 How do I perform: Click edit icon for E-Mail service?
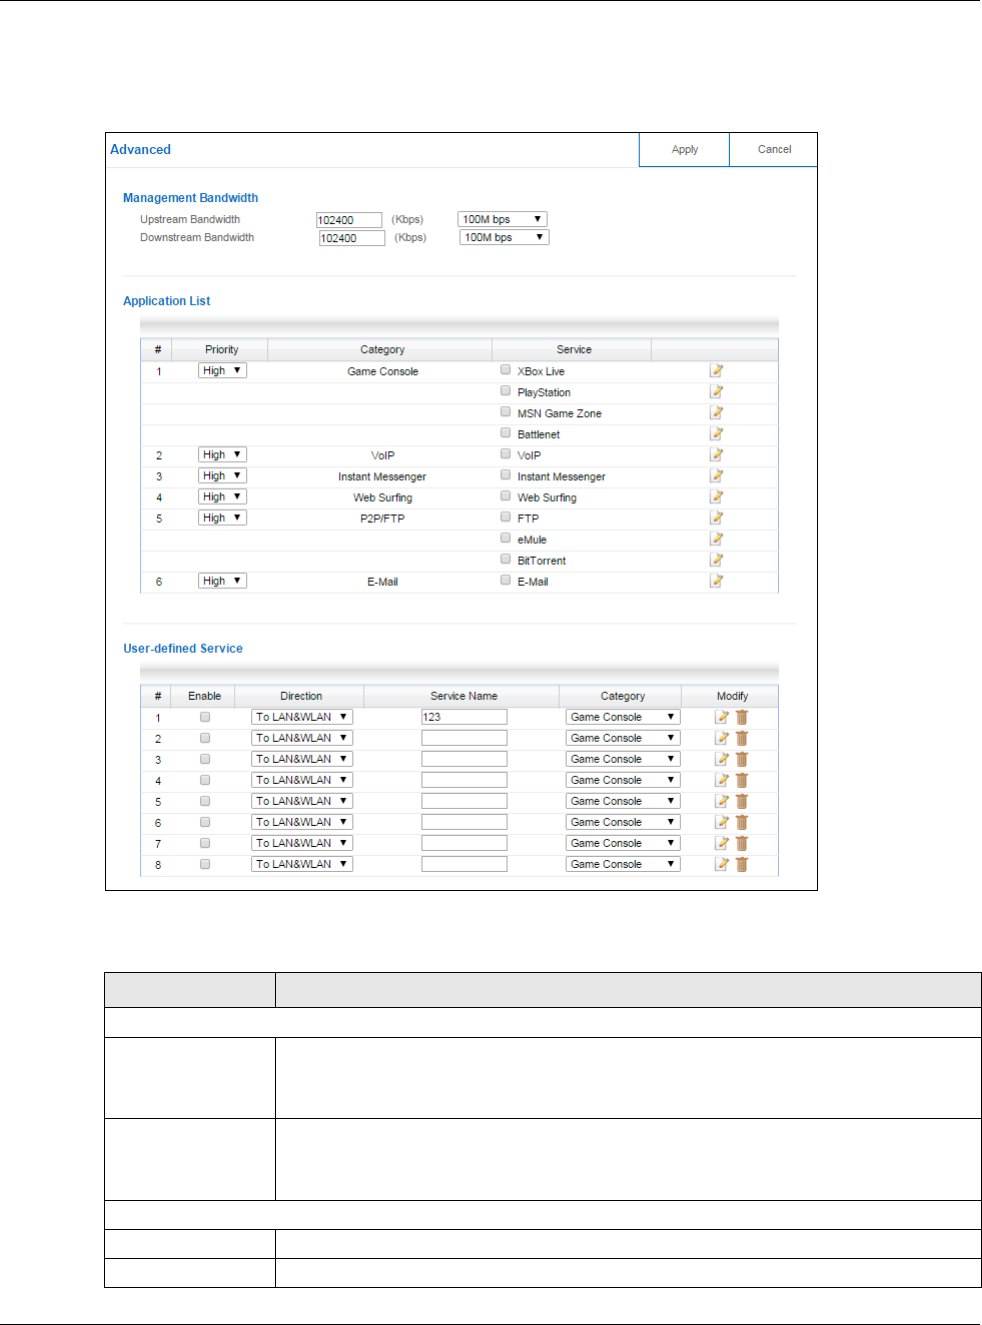(717, 581)
